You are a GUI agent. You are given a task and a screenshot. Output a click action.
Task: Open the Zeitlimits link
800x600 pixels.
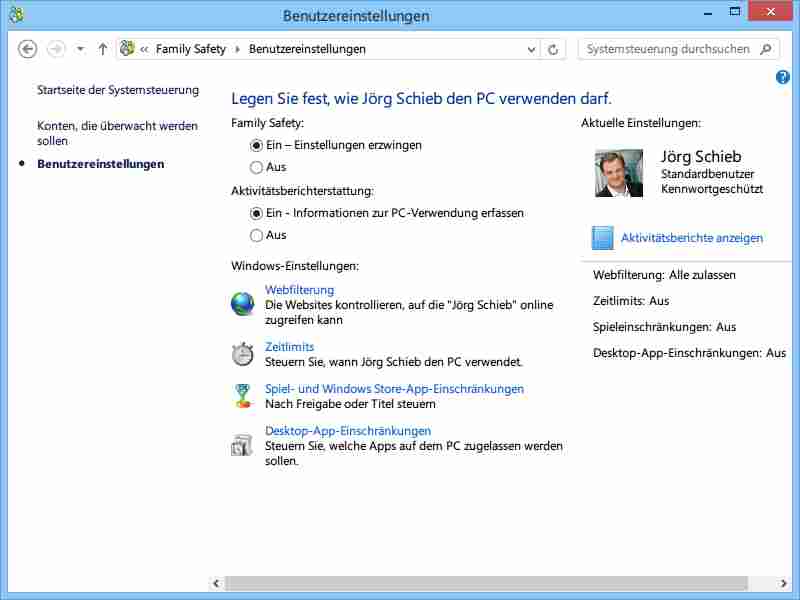point(289,347)
